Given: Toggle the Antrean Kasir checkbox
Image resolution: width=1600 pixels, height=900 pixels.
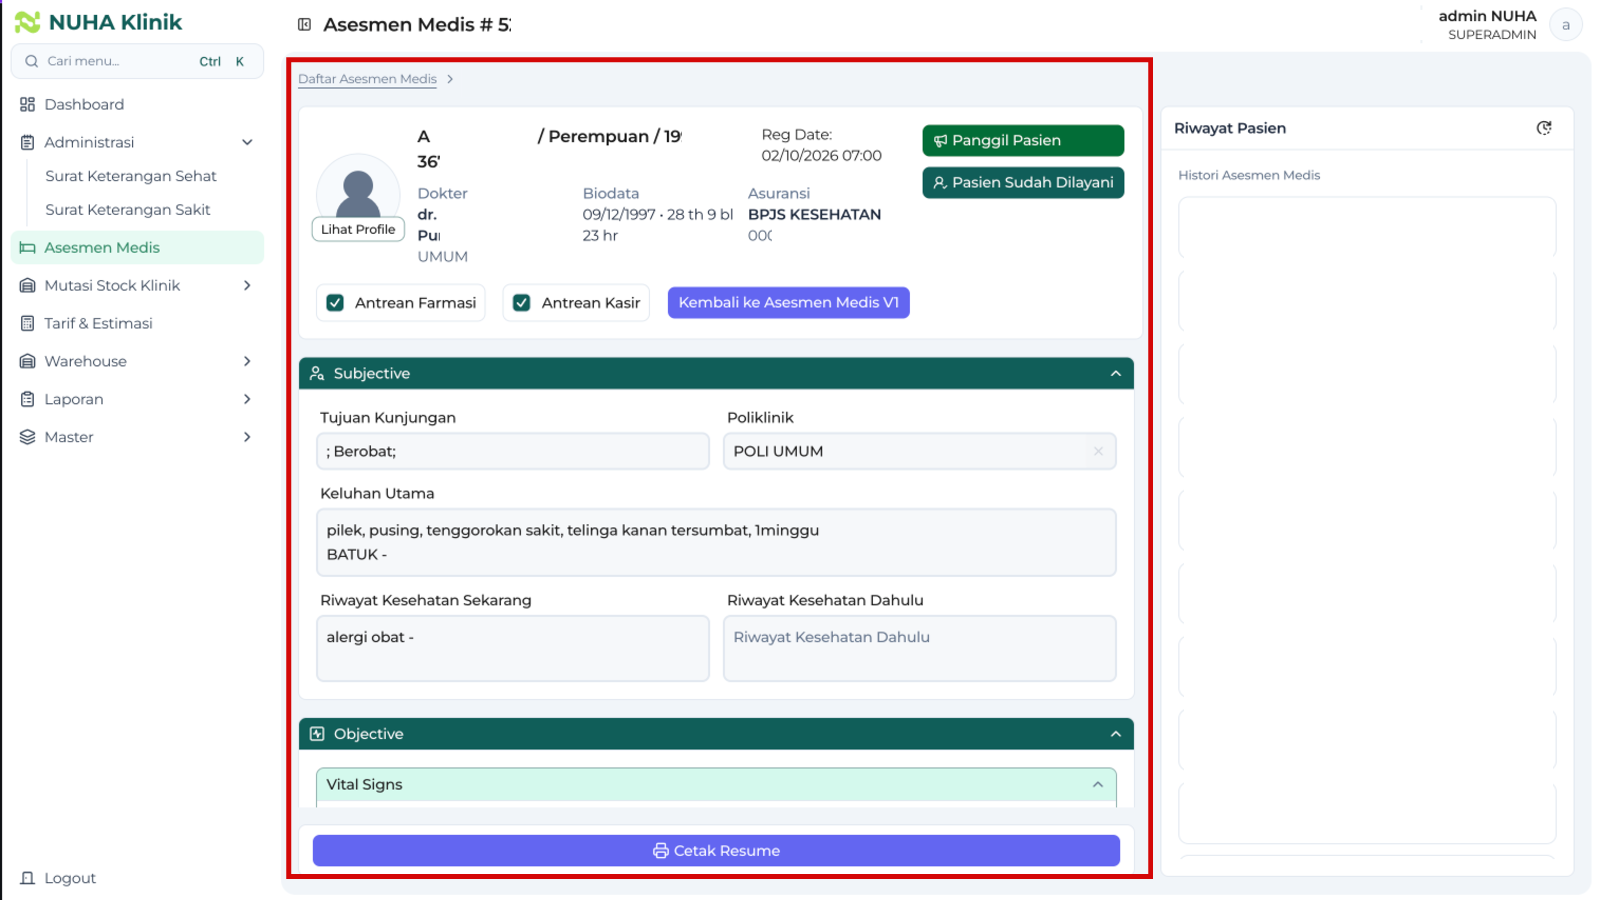Looking at the screenshot, I should tap(522, 303).
